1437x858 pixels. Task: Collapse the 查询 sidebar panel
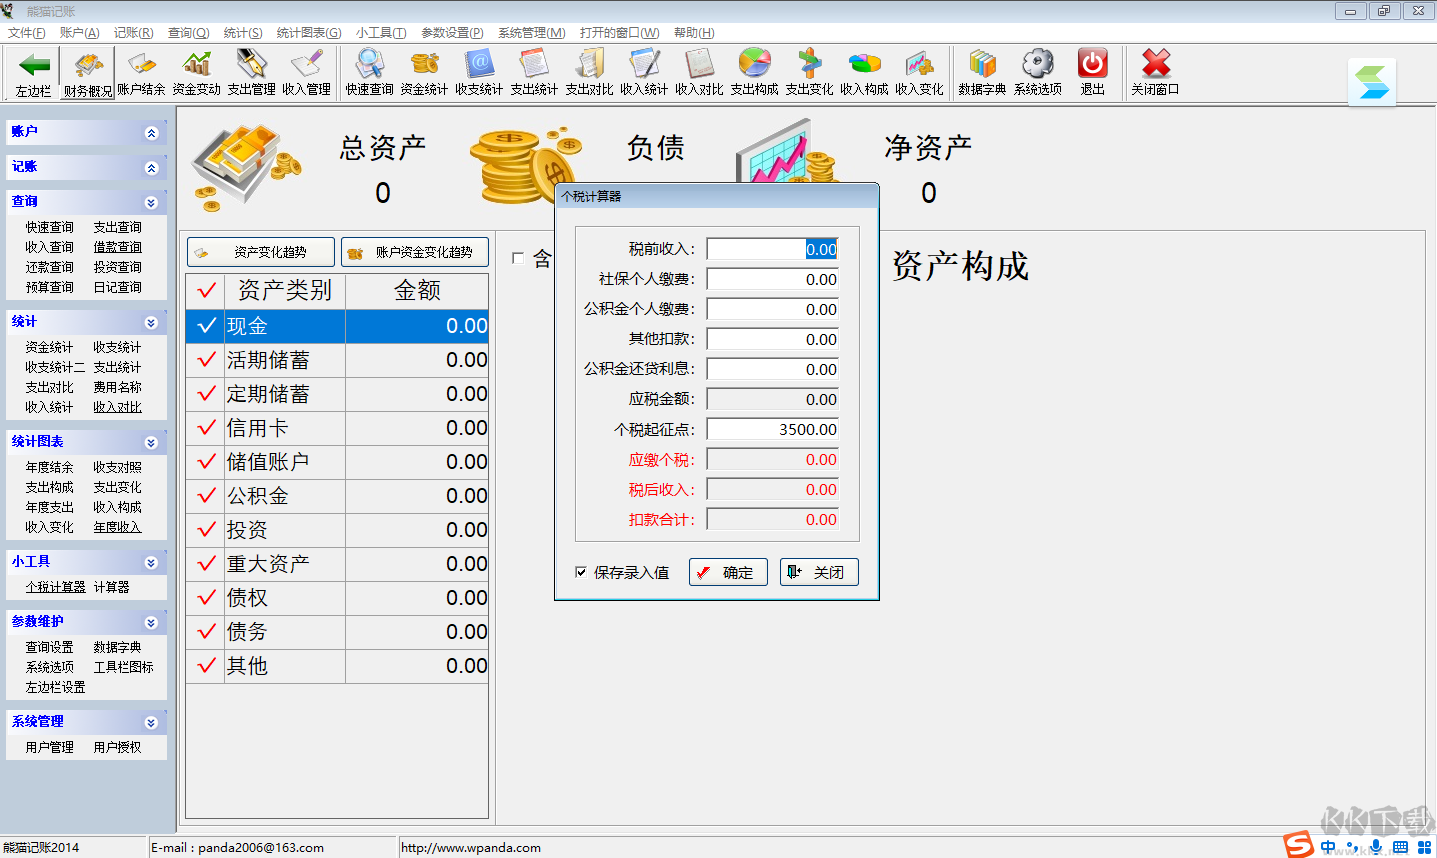[152, 202]
